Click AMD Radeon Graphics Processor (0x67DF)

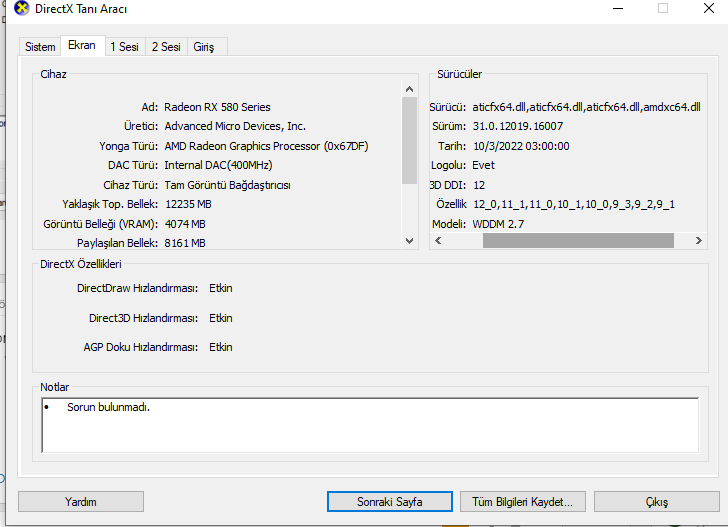(x=266, y=146)
